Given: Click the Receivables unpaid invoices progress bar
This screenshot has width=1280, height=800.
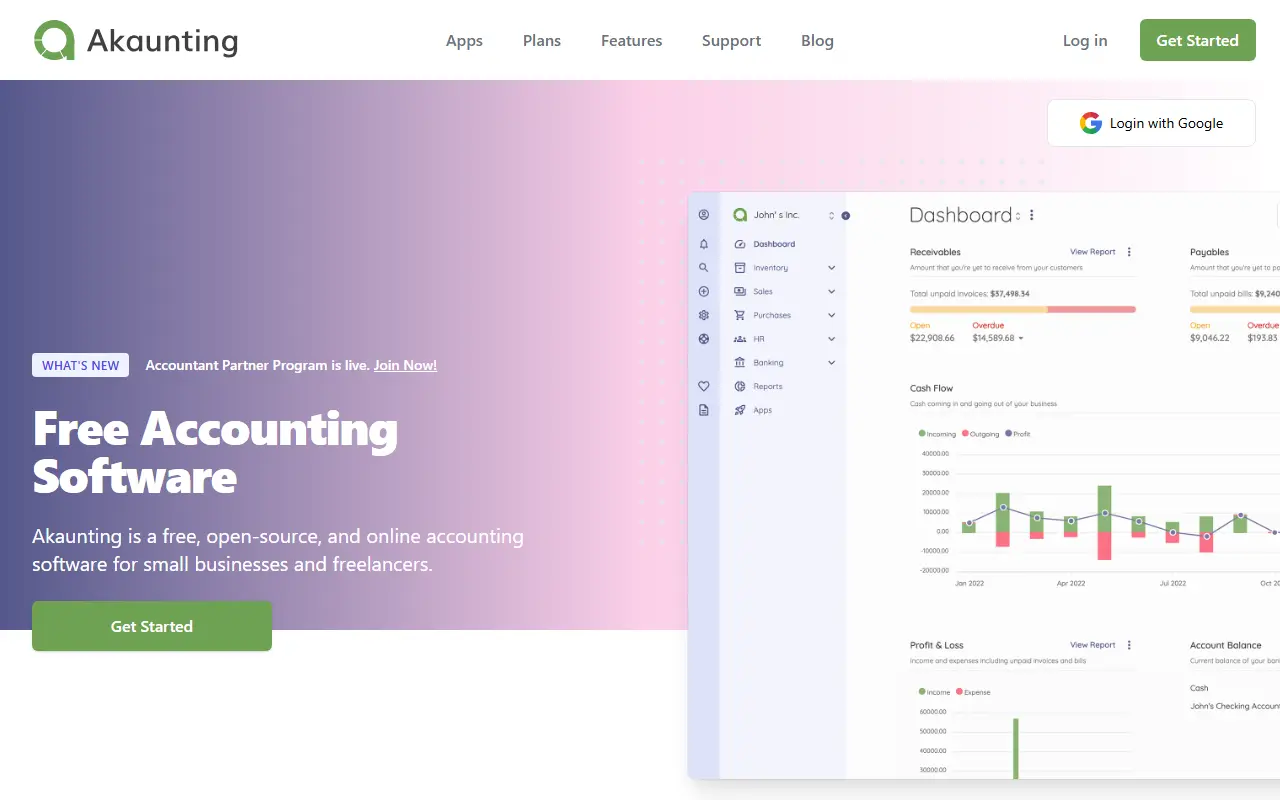Looking at the screenshot, I should pyautogui.click(x=1023, y=309).
